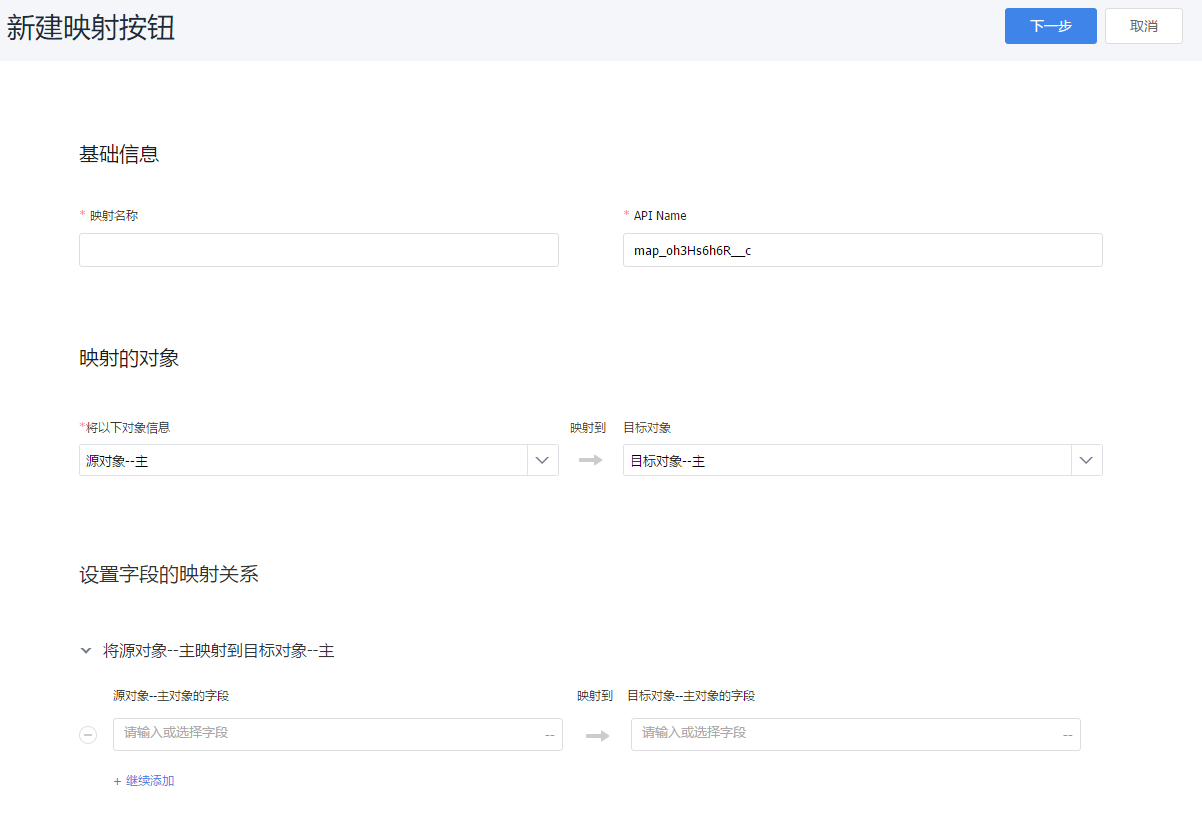Click the chevron arrow of 源对象--主 select

pos(542,460)
